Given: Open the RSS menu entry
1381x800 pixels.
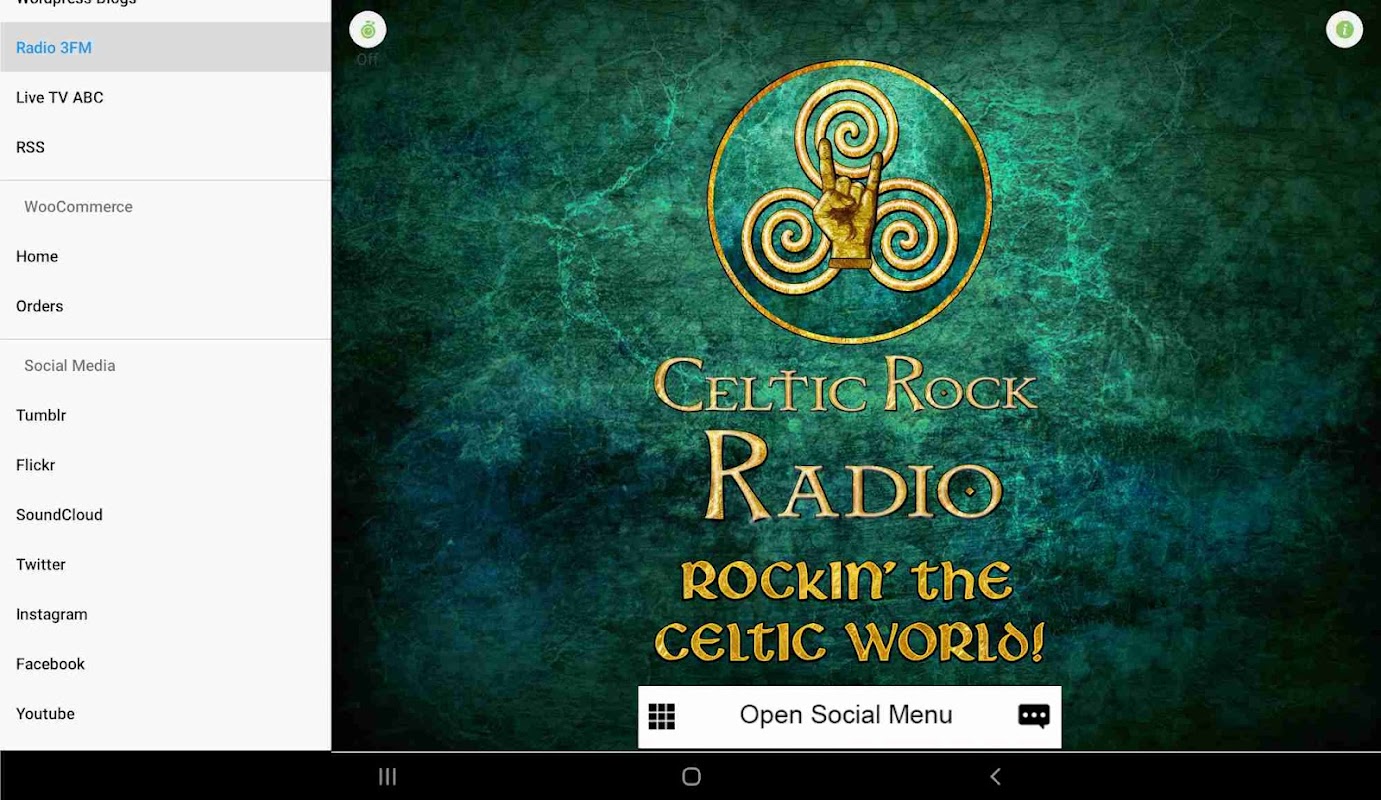Looking at the screenshot, I should pos(165,147).
